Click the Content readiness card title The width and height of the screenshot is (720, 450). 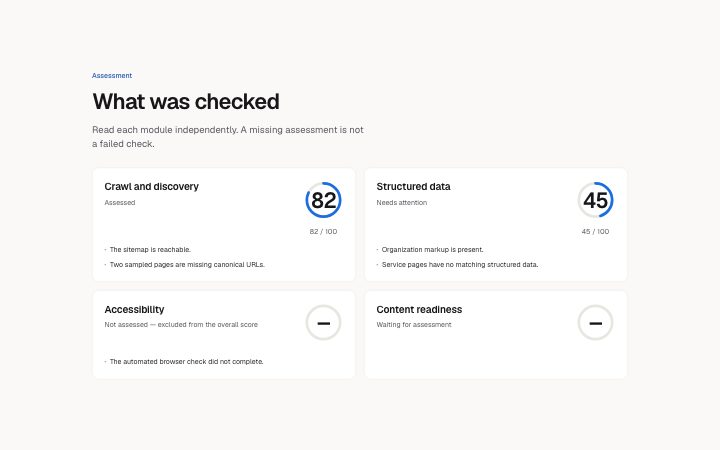tap(419, 309)
